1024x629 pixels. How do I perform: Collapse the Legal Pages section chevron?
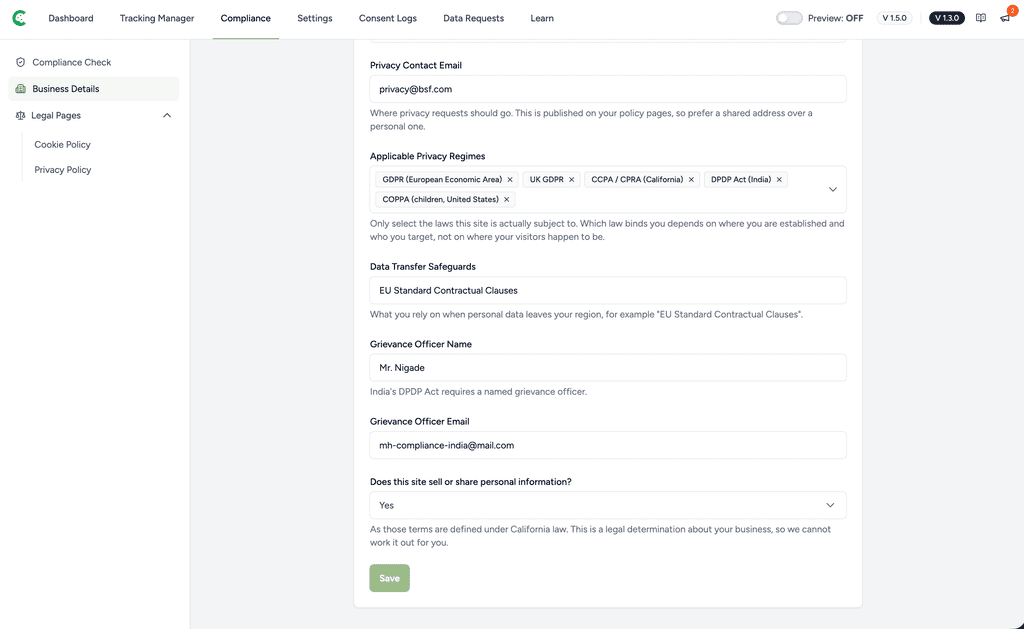(x=167, y=116)
